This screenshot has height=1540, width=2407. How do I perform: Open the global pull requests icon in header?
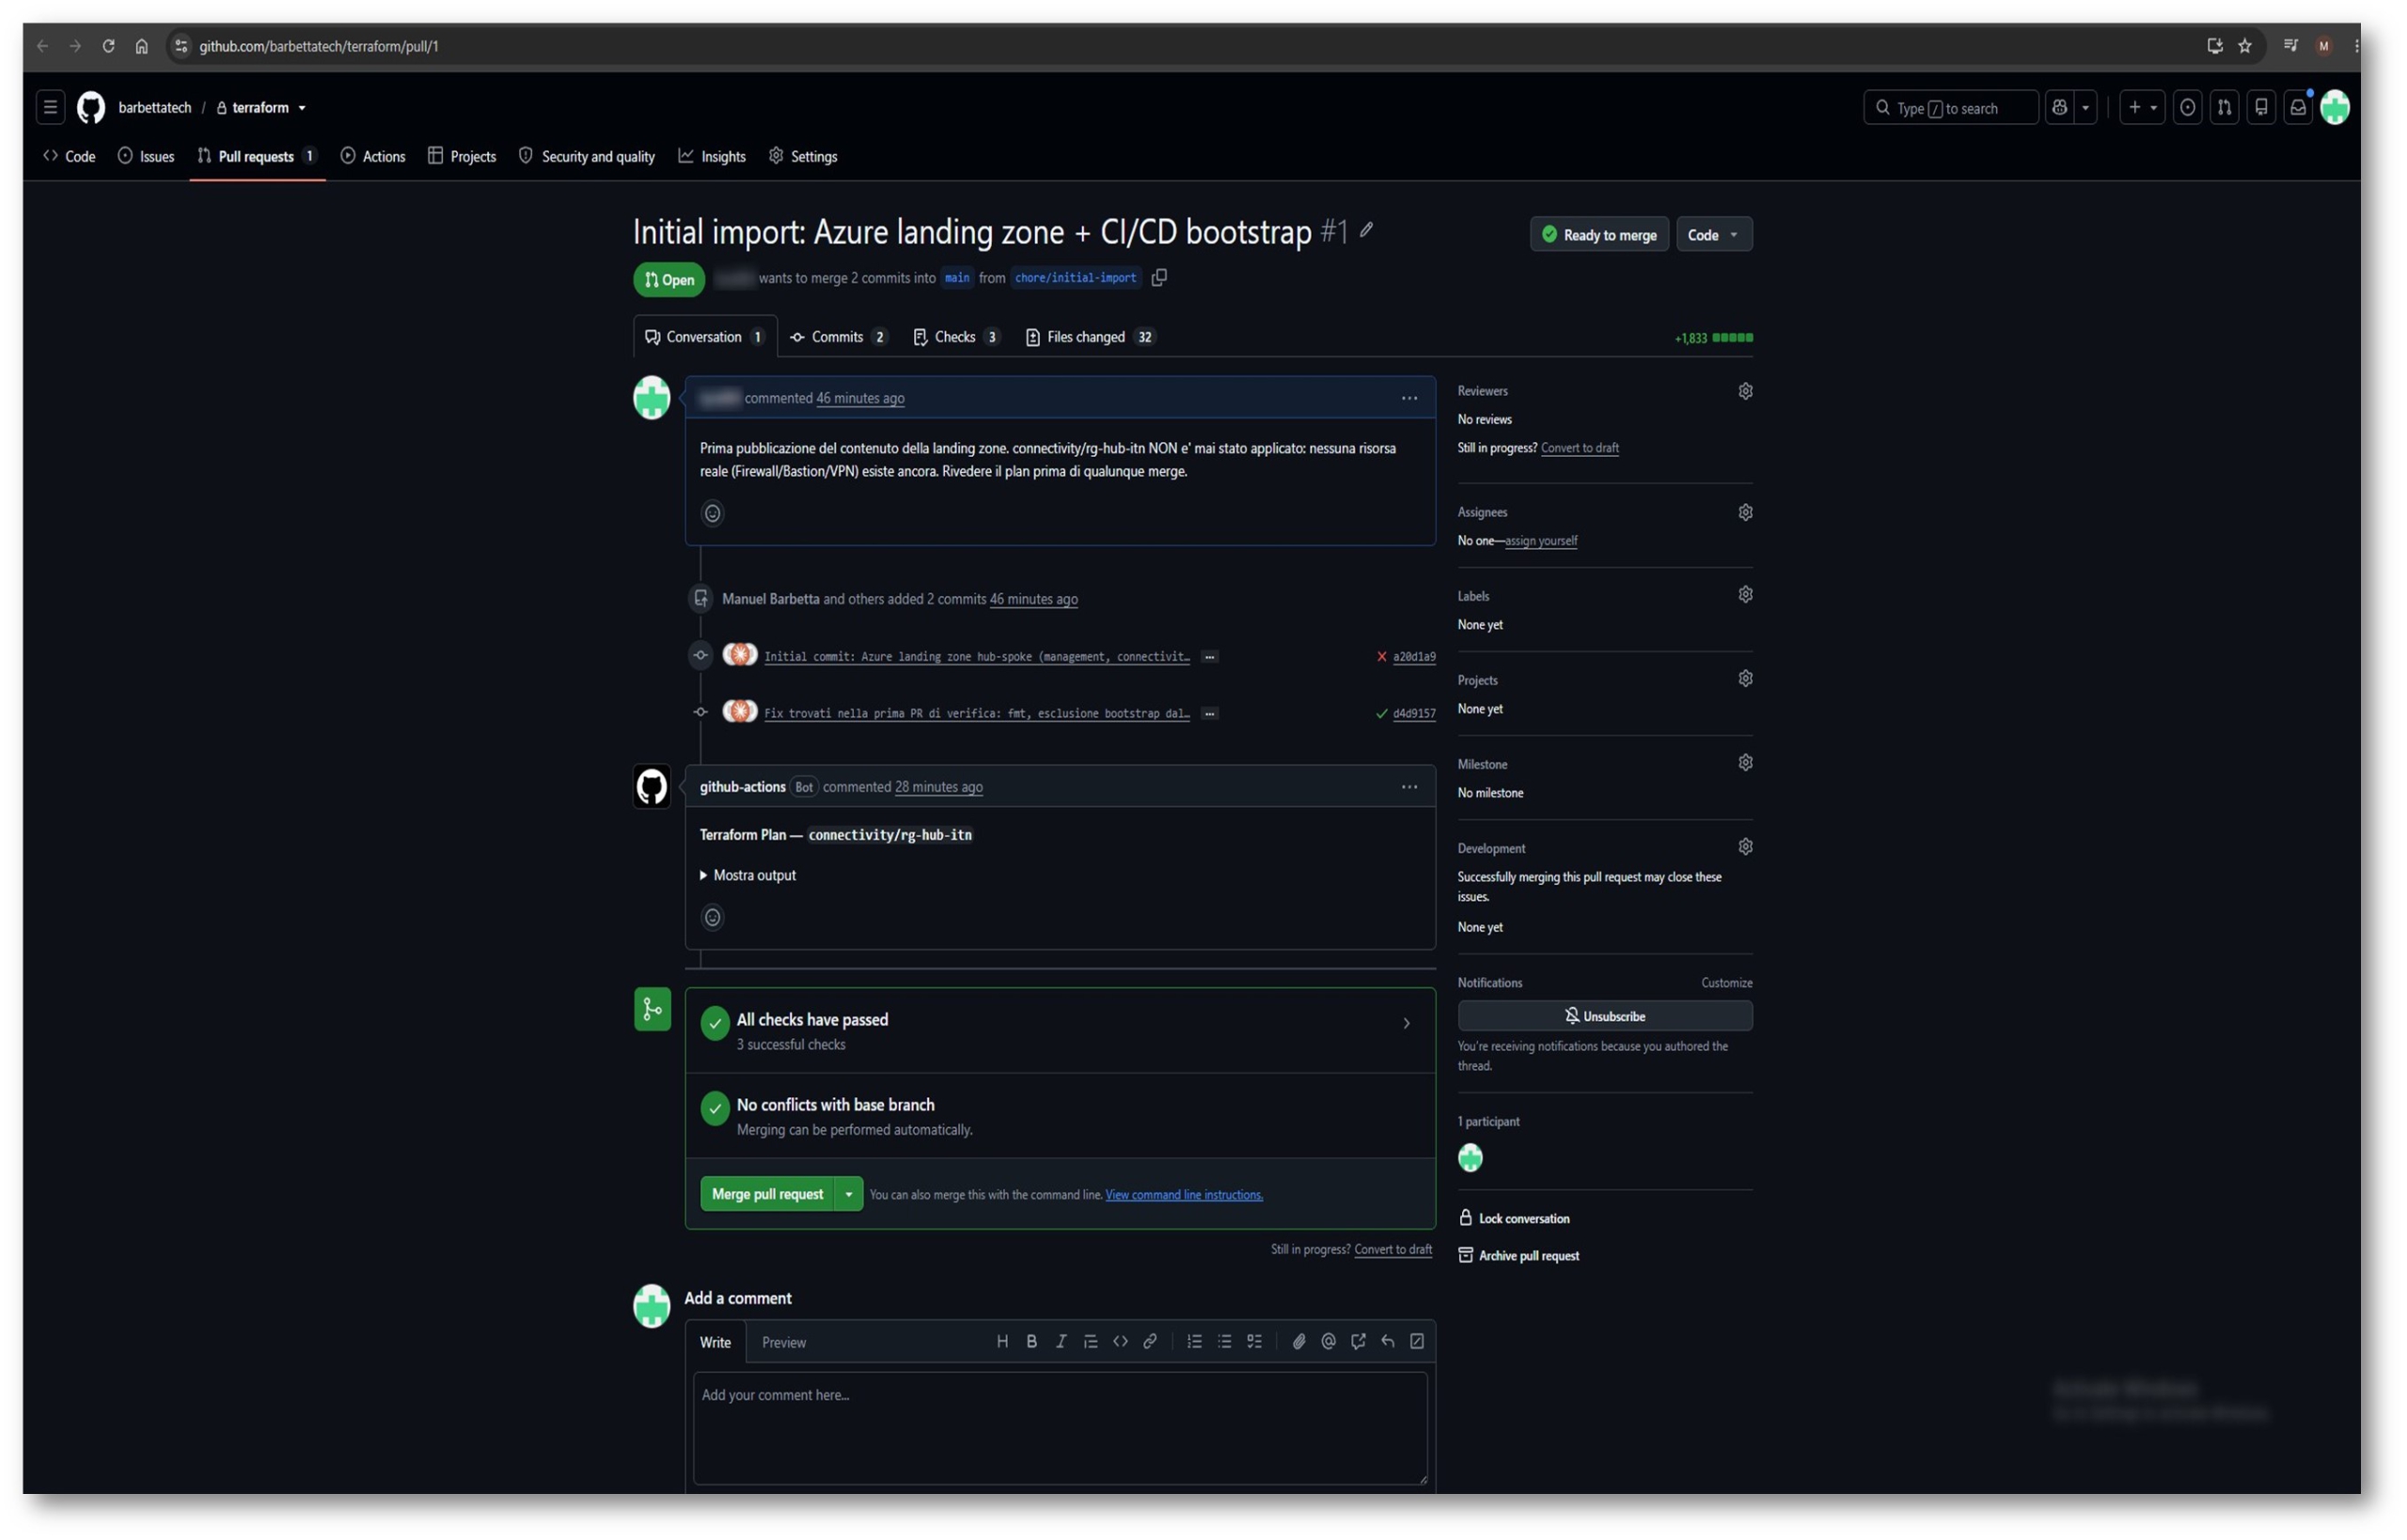(2224, 107)
